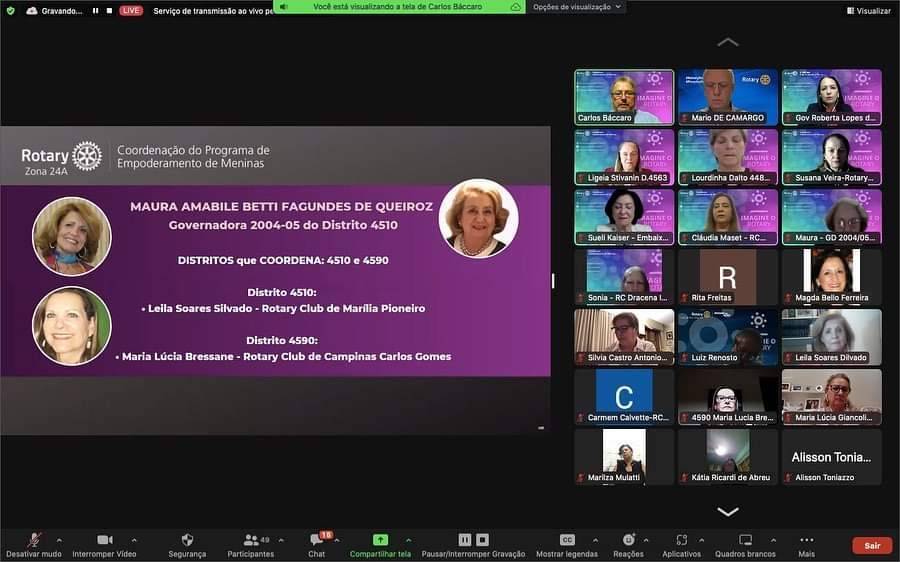The height and width of the screenshot is (562, 900).
Task: Expand the Opções de visualização dropdown
Action: coord(576,7)
